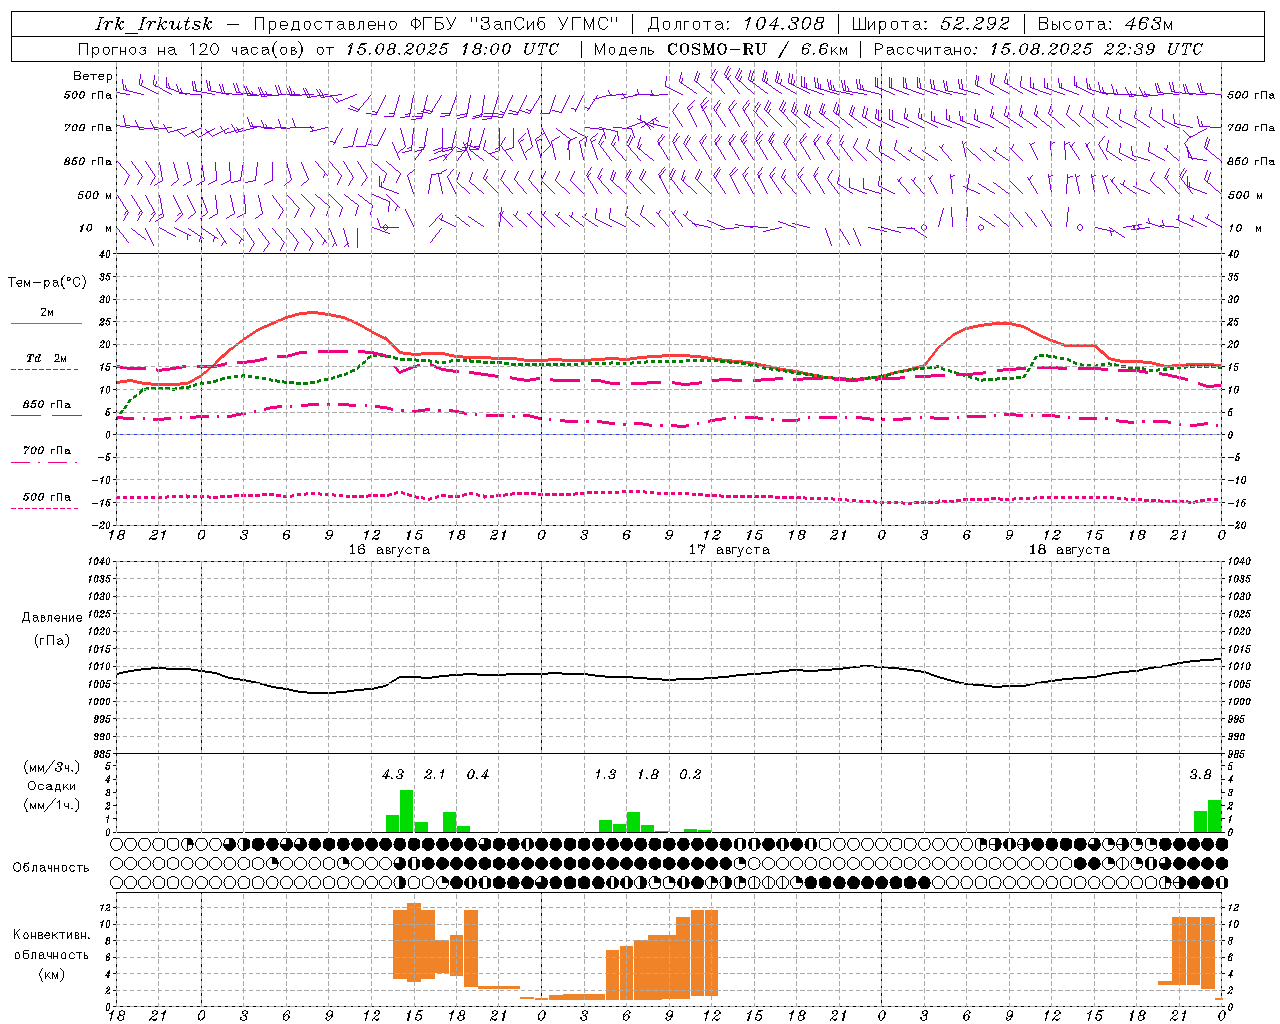Click the Тем-ра(°C) axis title
Image resolution: width=1280 pixels, height=1024 pixels.
coord(47,283)
